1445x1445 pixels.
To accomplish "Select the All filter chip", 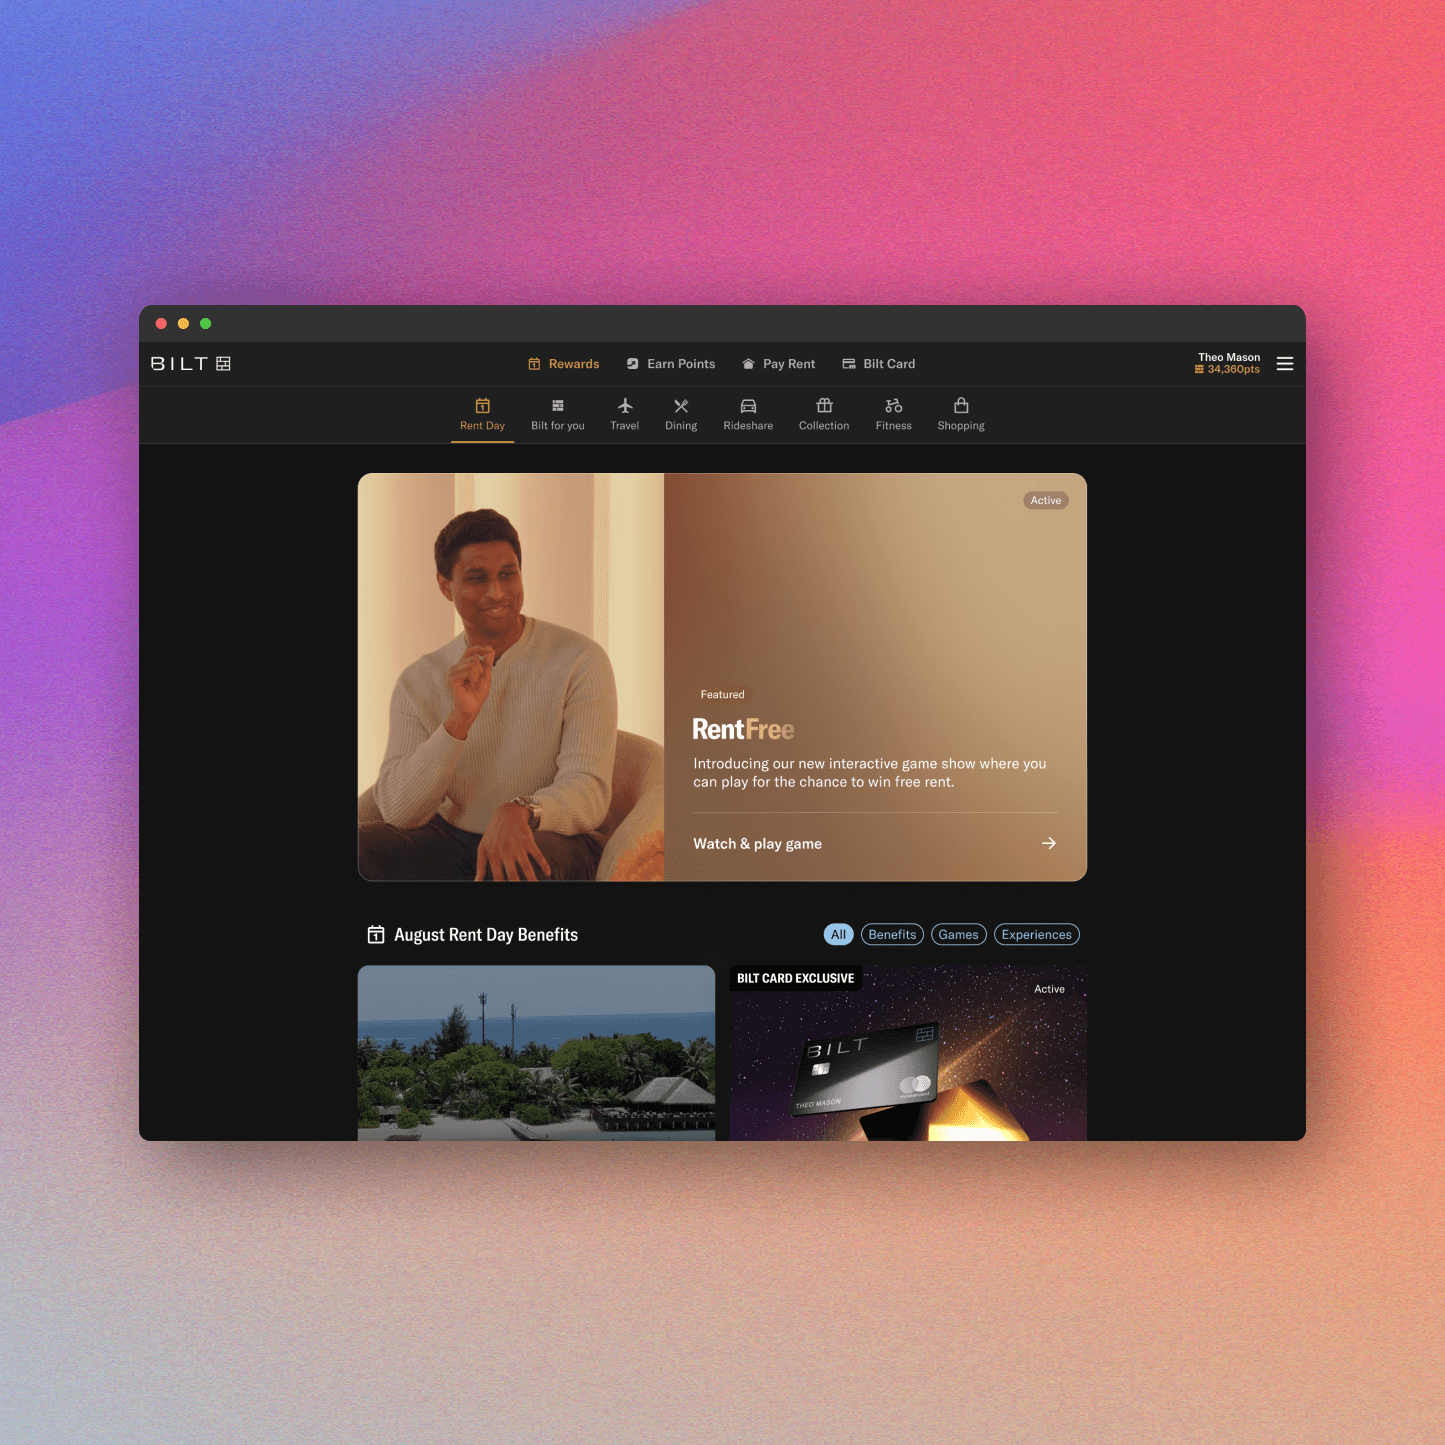I will coord(838,935).
